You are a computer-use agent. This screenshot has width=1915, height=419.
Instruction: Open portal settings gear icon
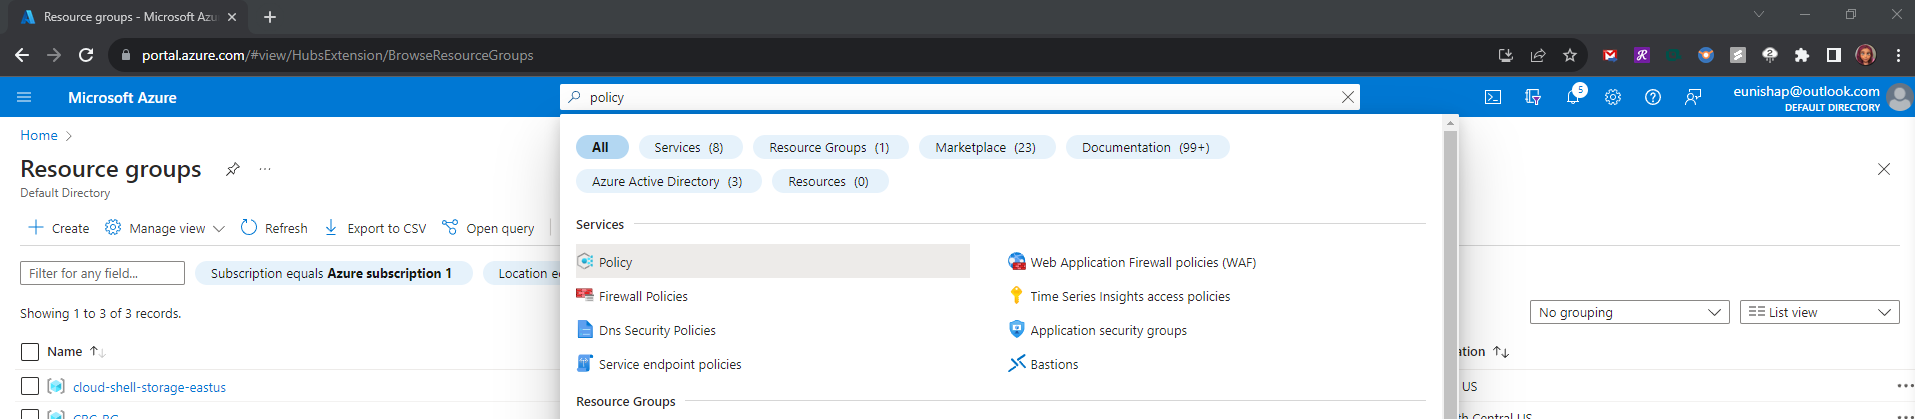click(1613, 97)
